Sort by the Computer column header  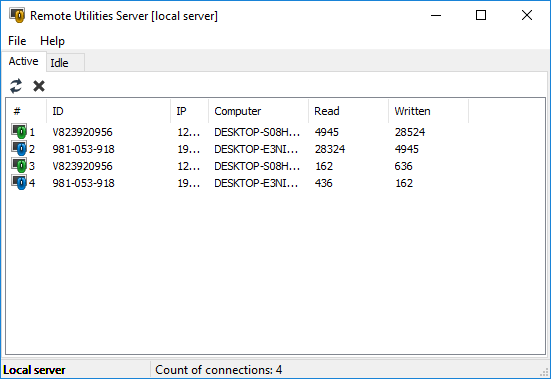point(258,111)
